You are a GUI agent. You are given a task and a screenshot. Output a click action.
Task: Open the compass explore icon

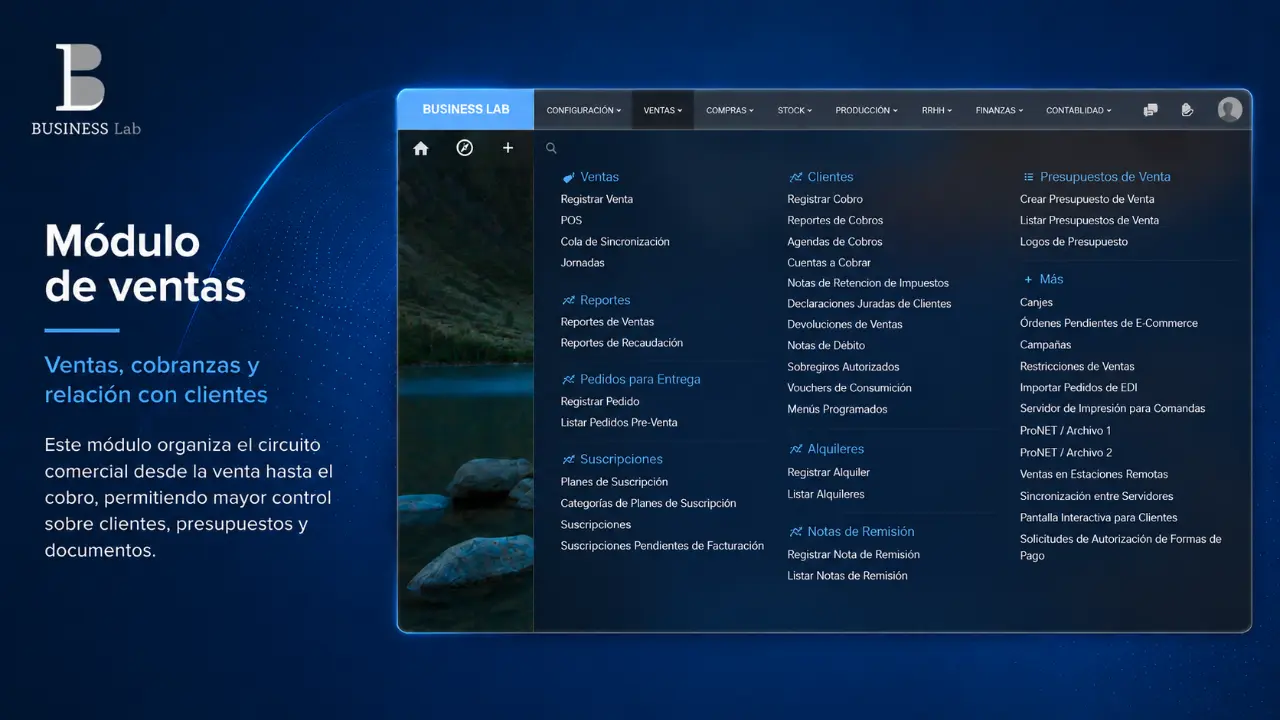[464, 148]
